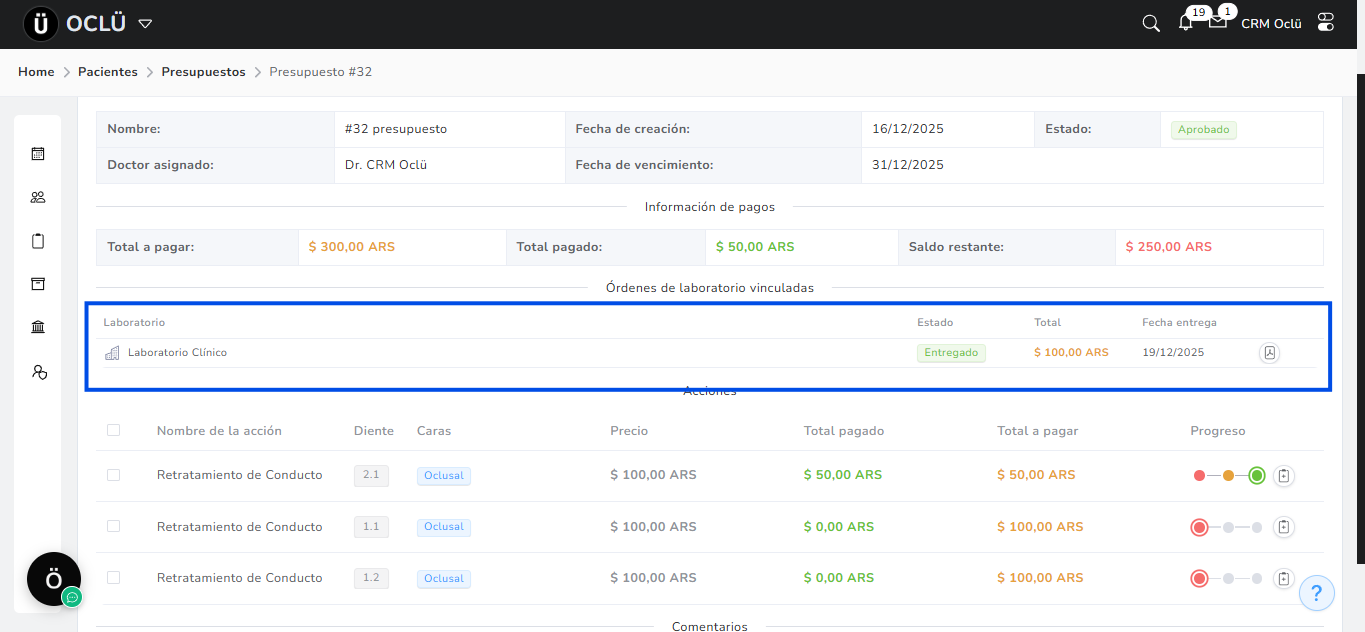Open the calendar icon in the sidebar
1365x632 pixels.
tap(38, 154)
